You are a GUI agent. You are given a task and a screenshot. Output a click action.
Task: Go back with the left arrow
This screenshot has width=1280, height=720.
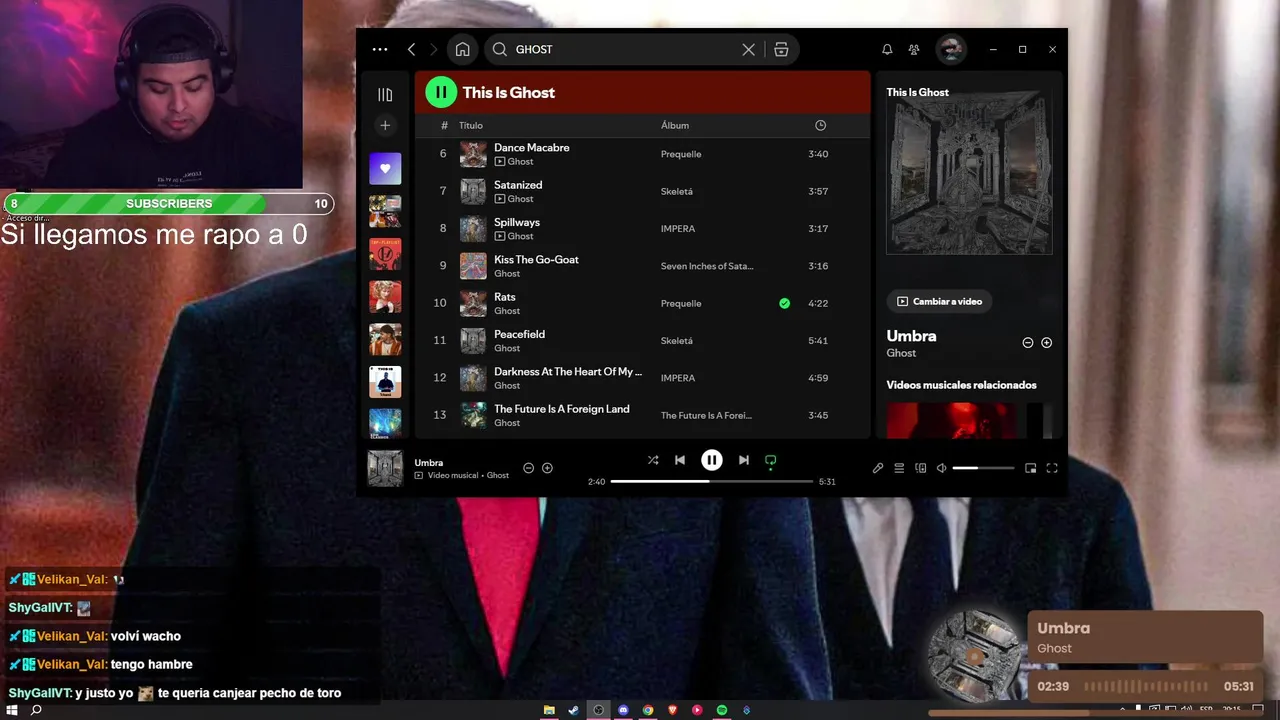(411, 49)
